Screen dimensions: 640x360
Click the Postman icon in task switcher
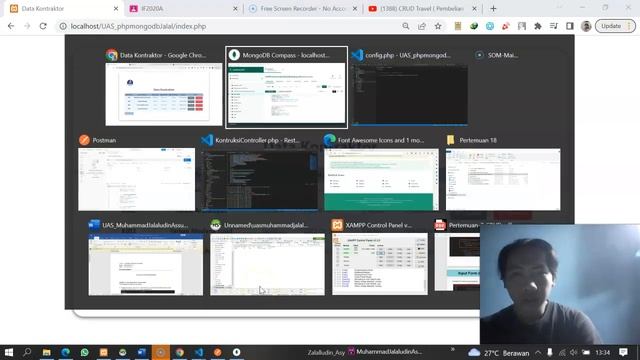tap(84, 140)
